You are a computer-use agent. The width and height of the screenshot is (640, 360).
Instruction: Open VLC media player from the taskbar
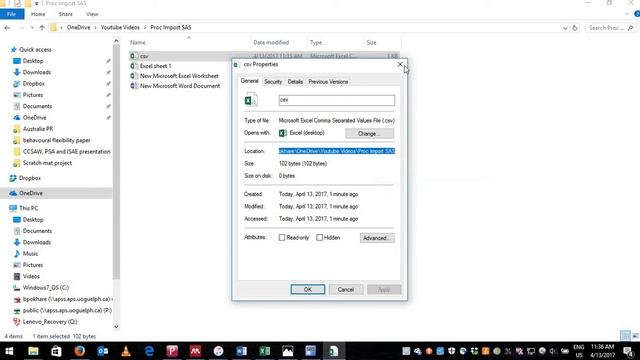(126, 351)
